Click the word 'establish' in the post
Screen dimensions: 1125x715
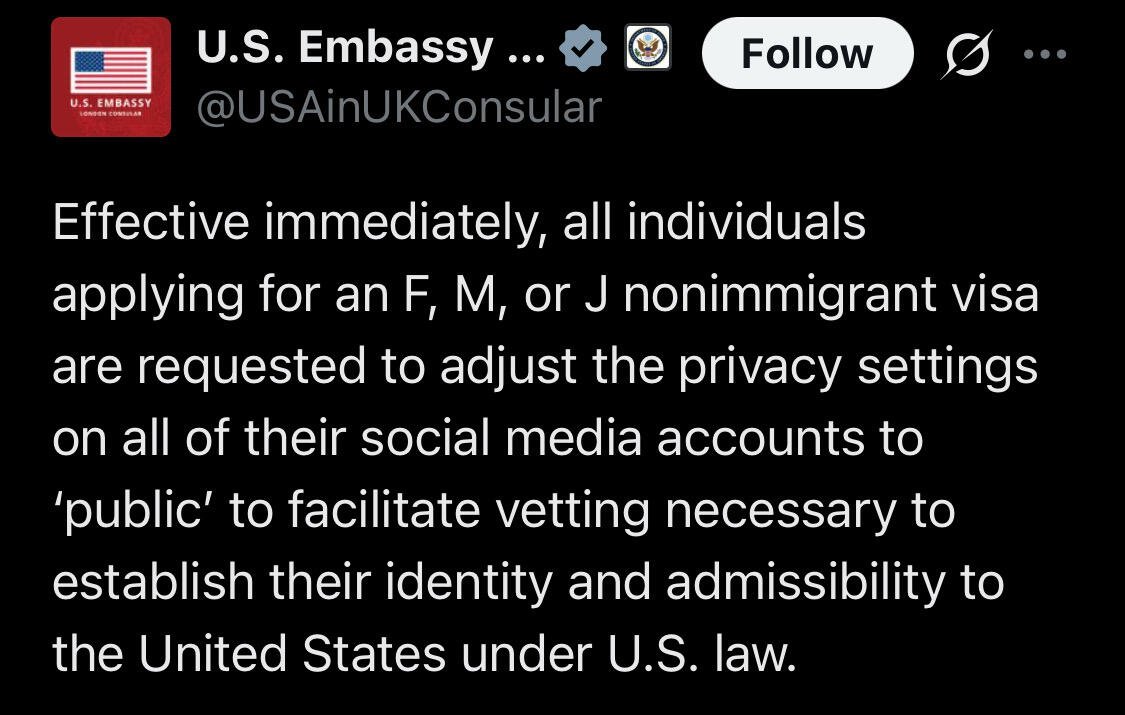tap(153, 582)
